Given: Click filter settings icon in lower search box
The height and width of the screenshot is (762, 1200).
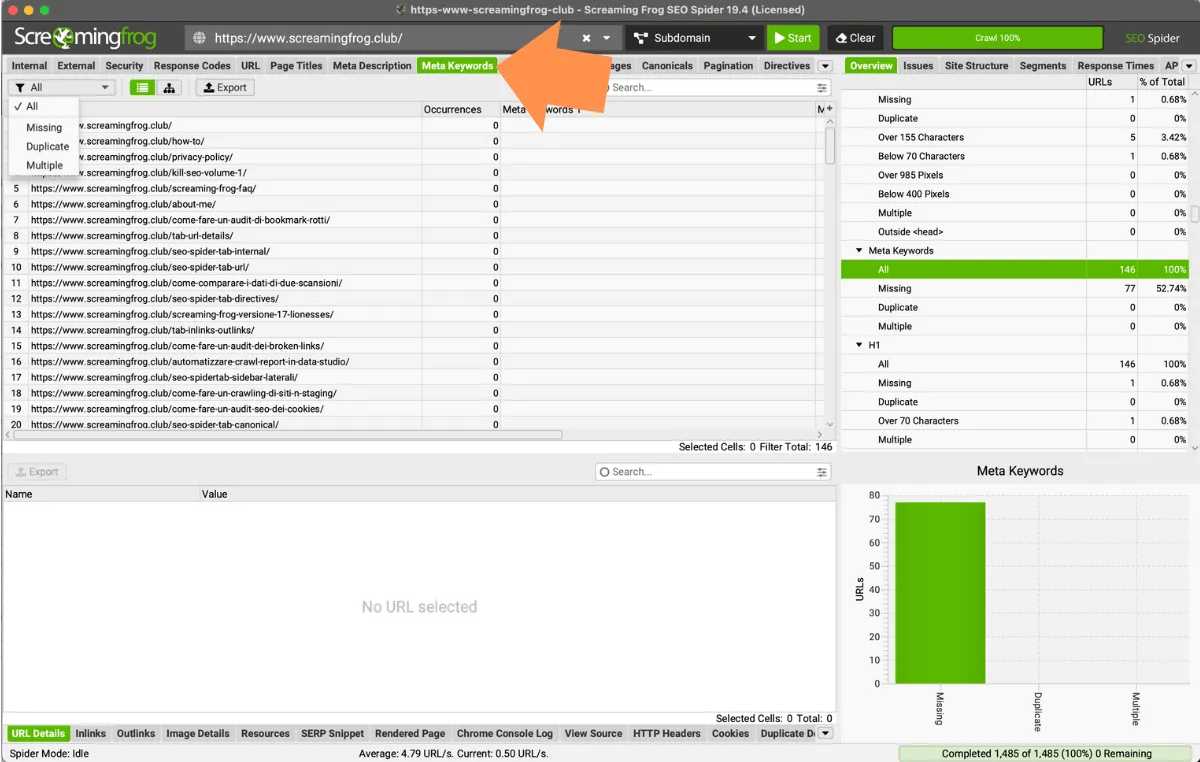Looking at the screenshot, I should tap(822, 472).
